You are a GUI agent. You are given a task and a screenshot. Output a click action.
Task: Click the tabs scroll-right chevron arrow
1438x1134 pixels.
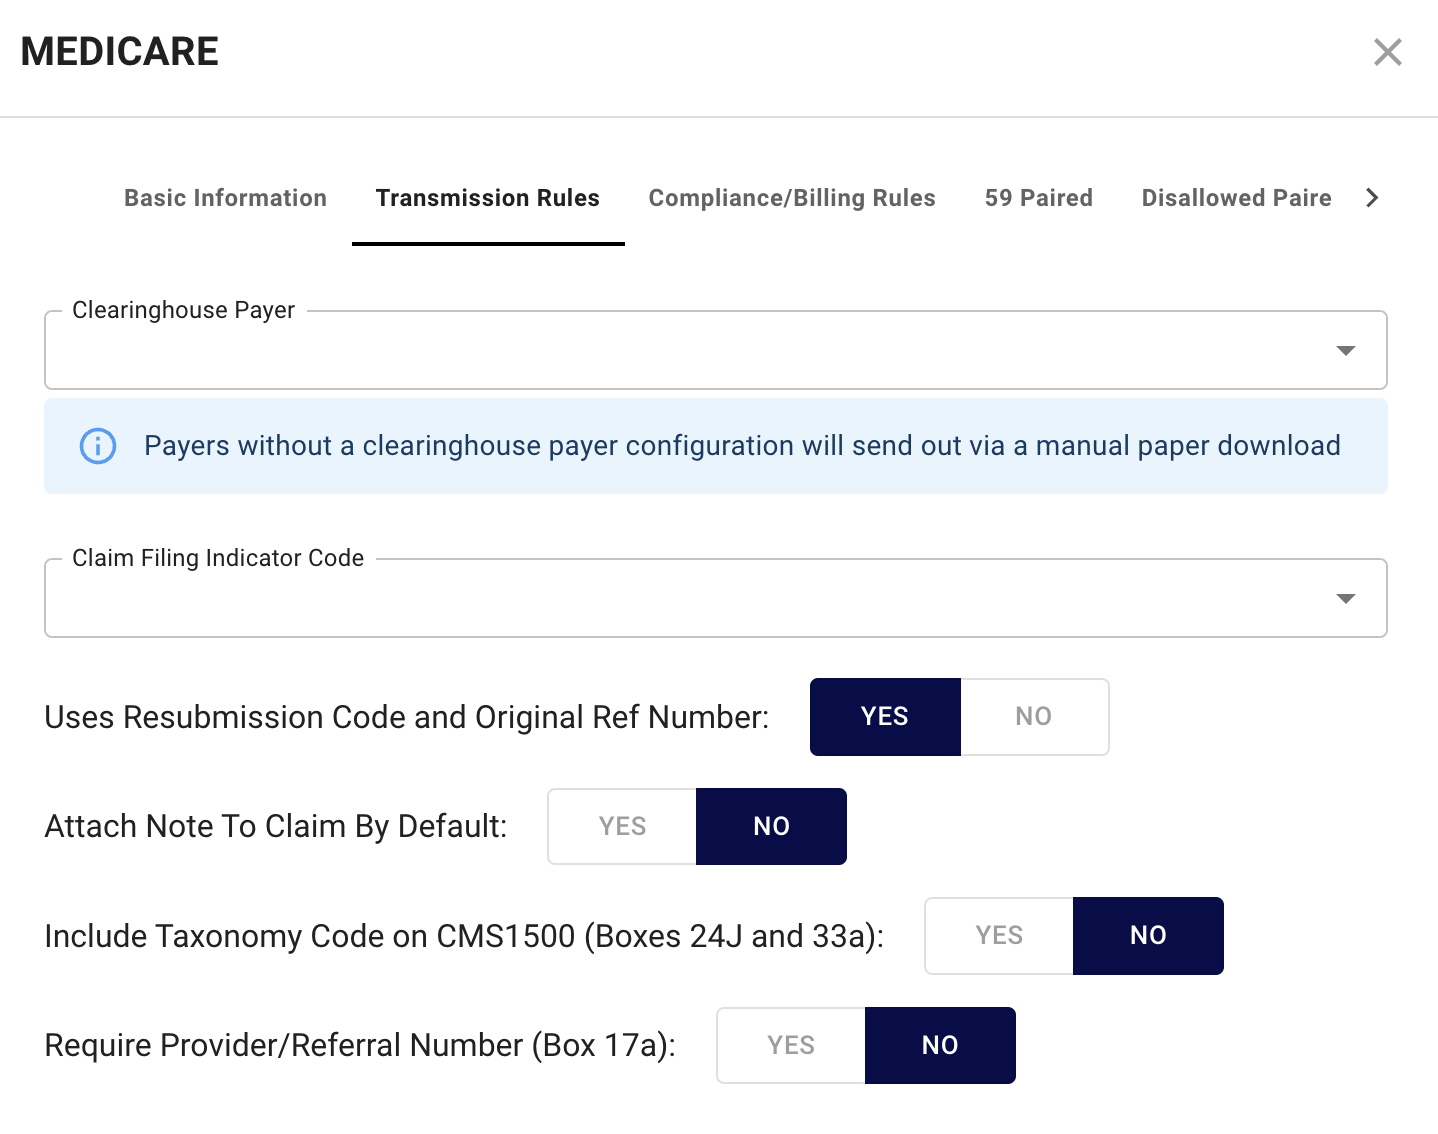pyautogui.click(x=1372, y=198)
